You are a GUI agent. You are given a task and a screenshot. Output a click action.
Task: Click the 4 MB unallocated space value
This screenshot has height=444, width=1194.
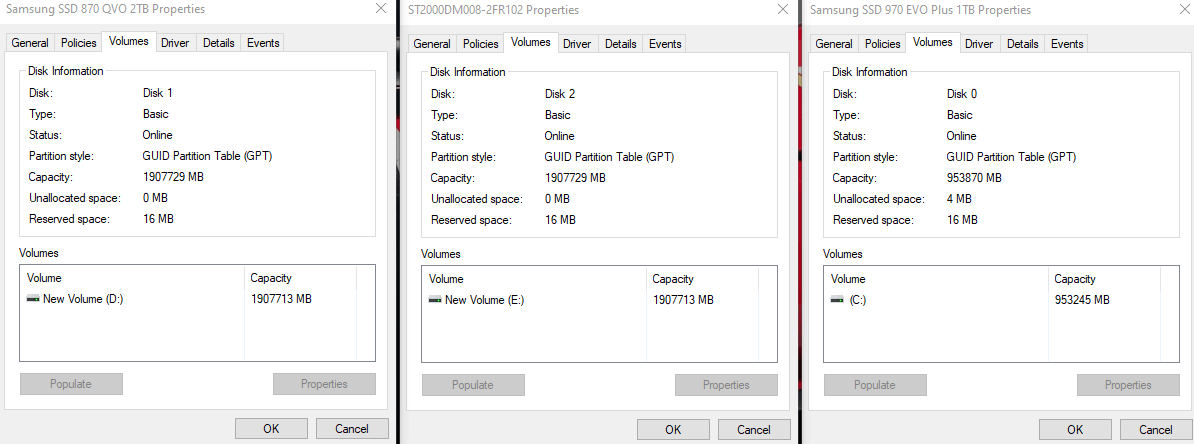click(x=959, y=199)
